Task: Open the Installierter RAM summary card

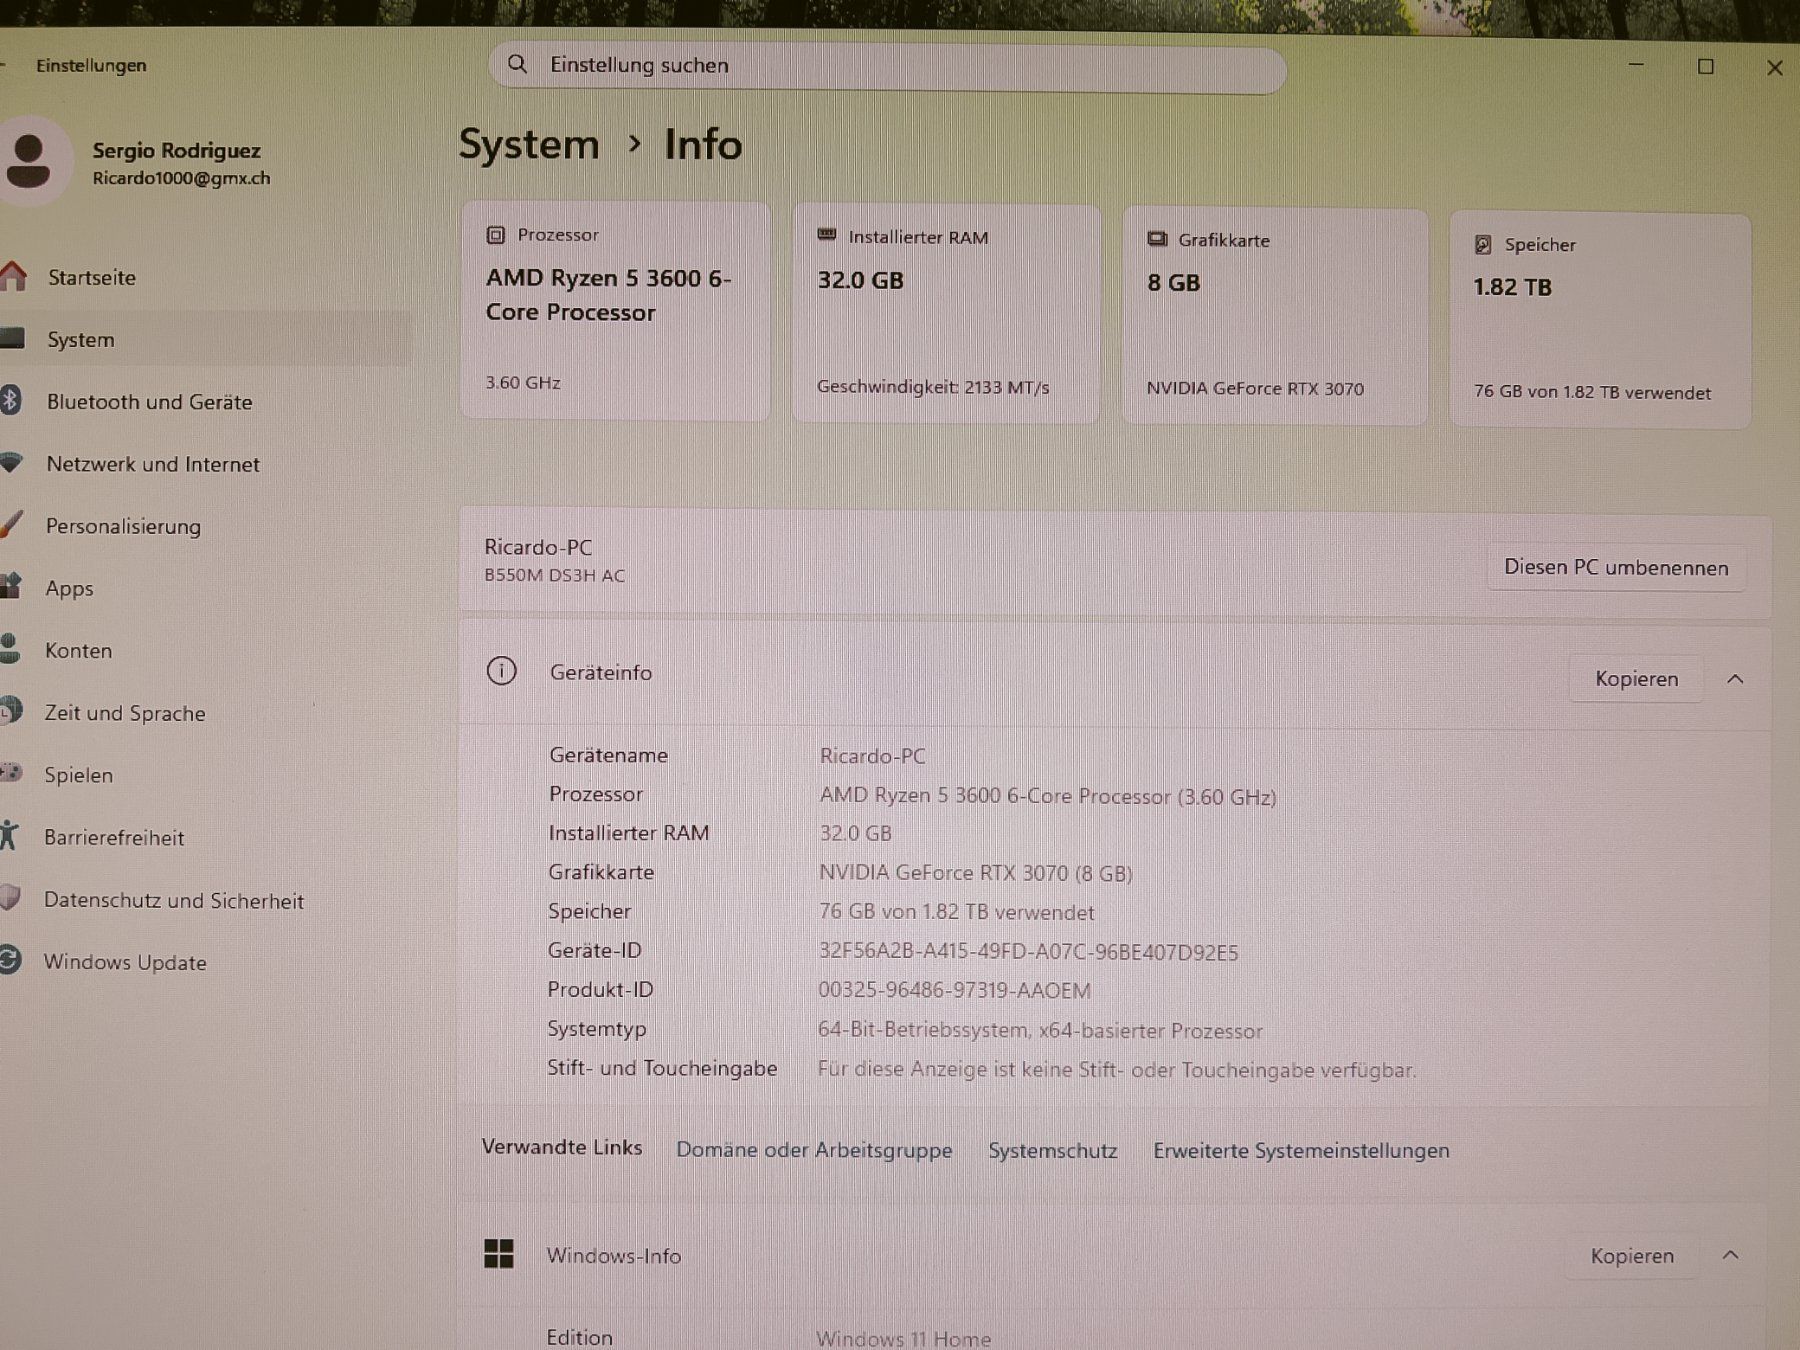Action: [946, 313]
